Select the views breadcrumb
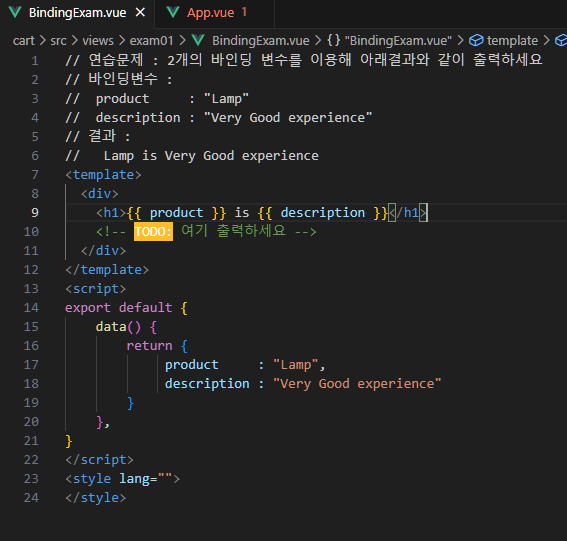 pyautogui.click(x=98, y=41)
